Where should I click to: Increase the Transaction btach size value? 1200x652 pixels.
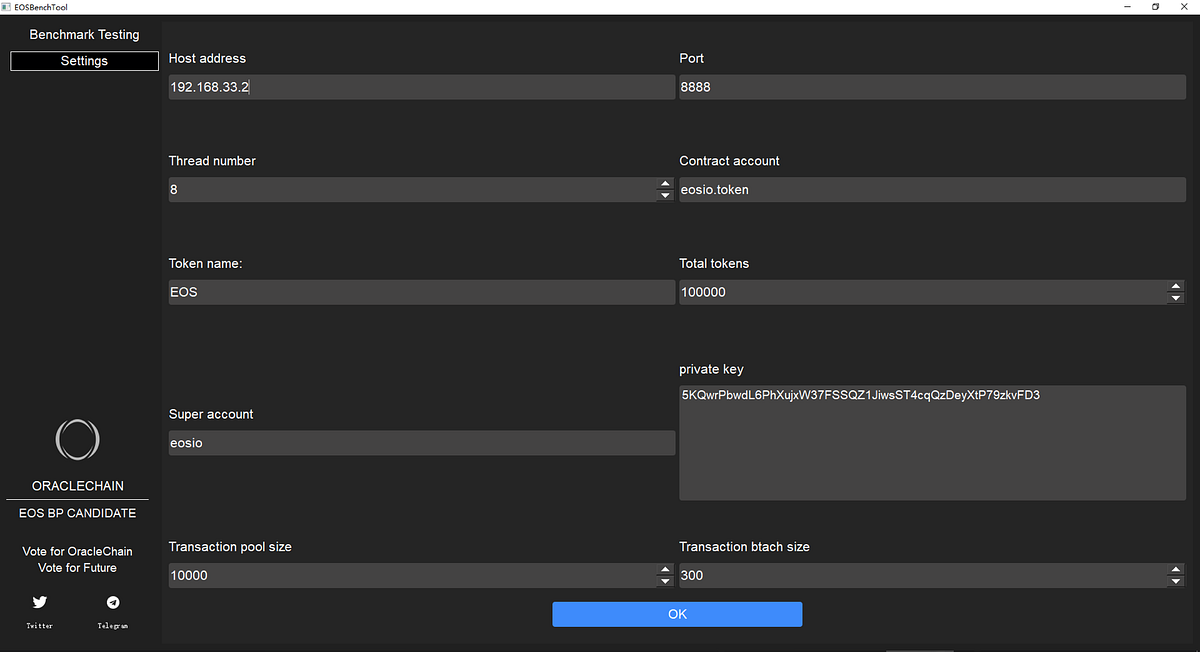1175,570
